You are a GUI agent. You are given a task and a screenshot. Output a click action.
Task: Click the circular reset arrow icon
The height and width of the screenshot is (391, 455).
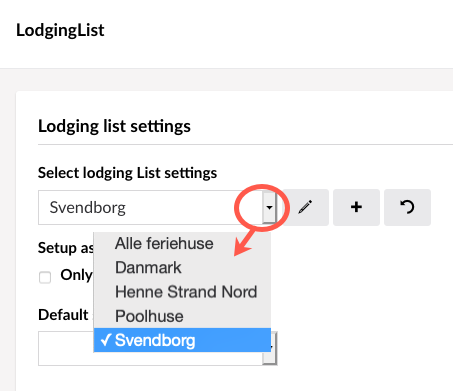[407, 207]
